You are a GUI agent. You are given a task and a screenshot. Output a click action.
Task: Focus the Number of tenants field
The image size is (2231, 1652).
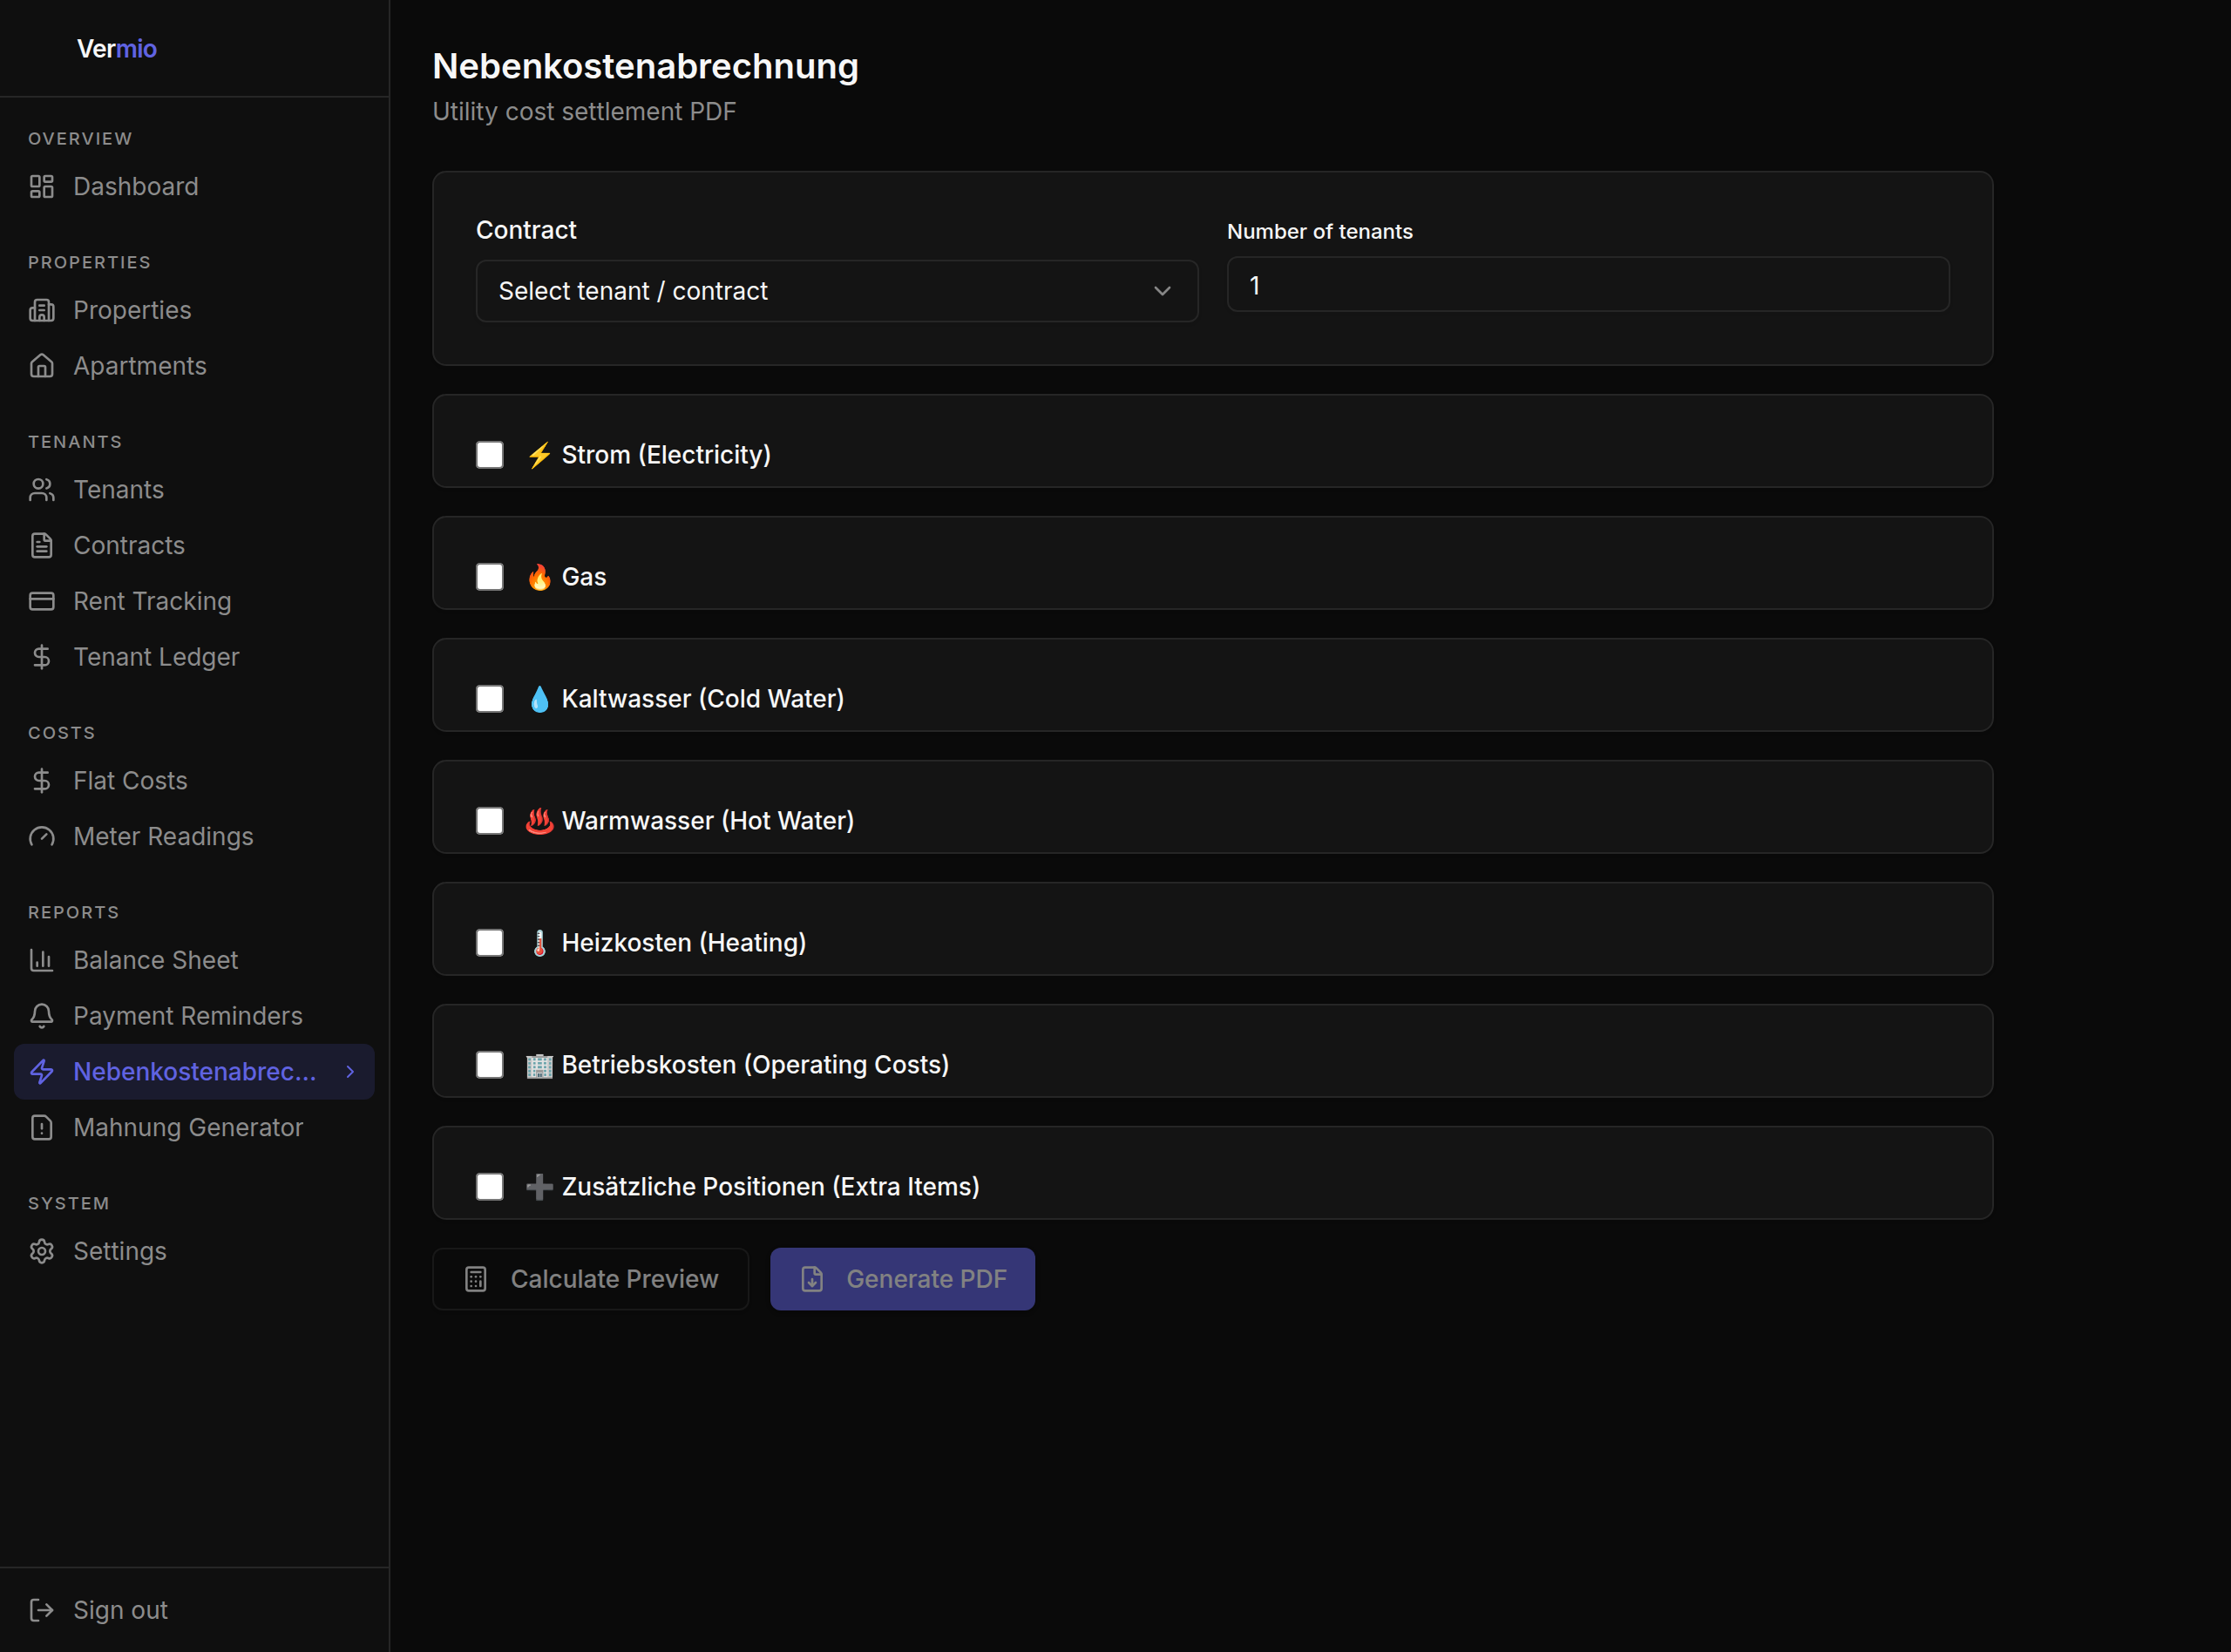pyautogui.click(x=1588, y=285)
